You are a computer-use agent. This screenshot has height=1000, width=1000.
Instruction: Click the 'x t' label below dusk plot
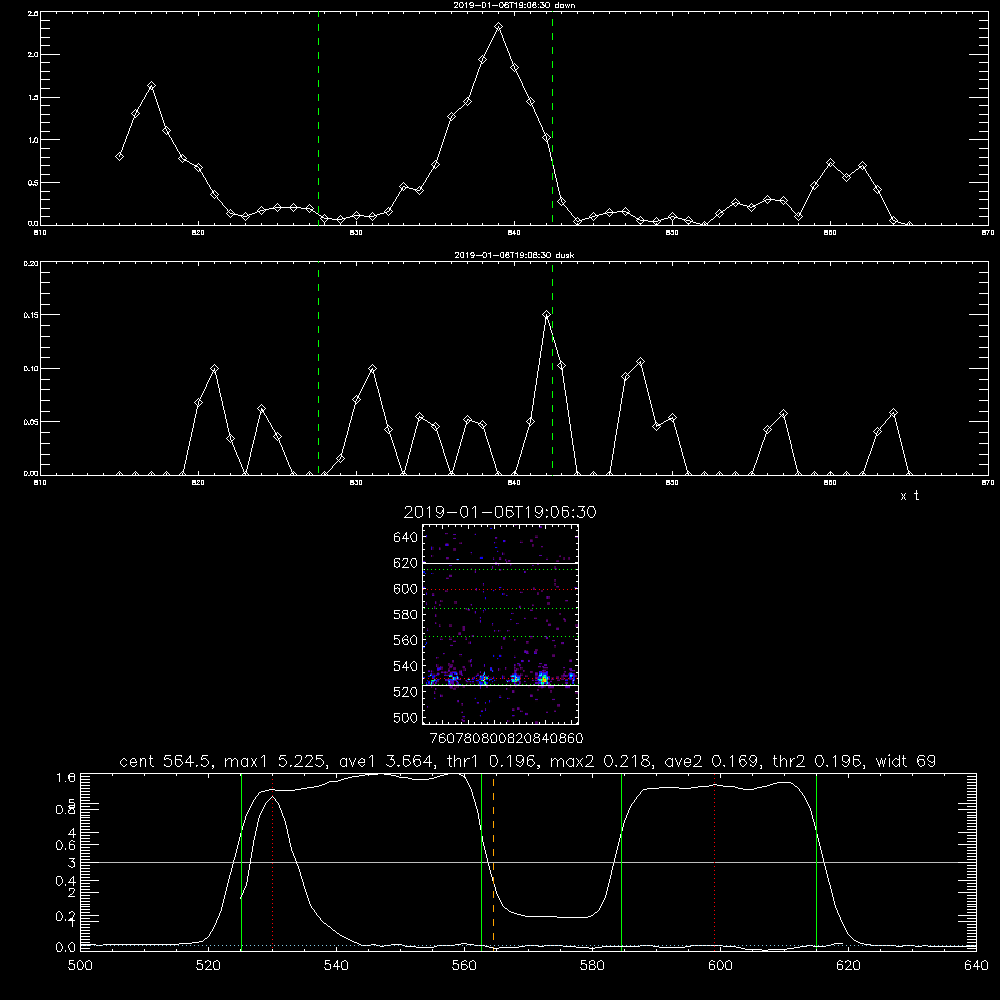pyautogui.click(x=909, y=496)
